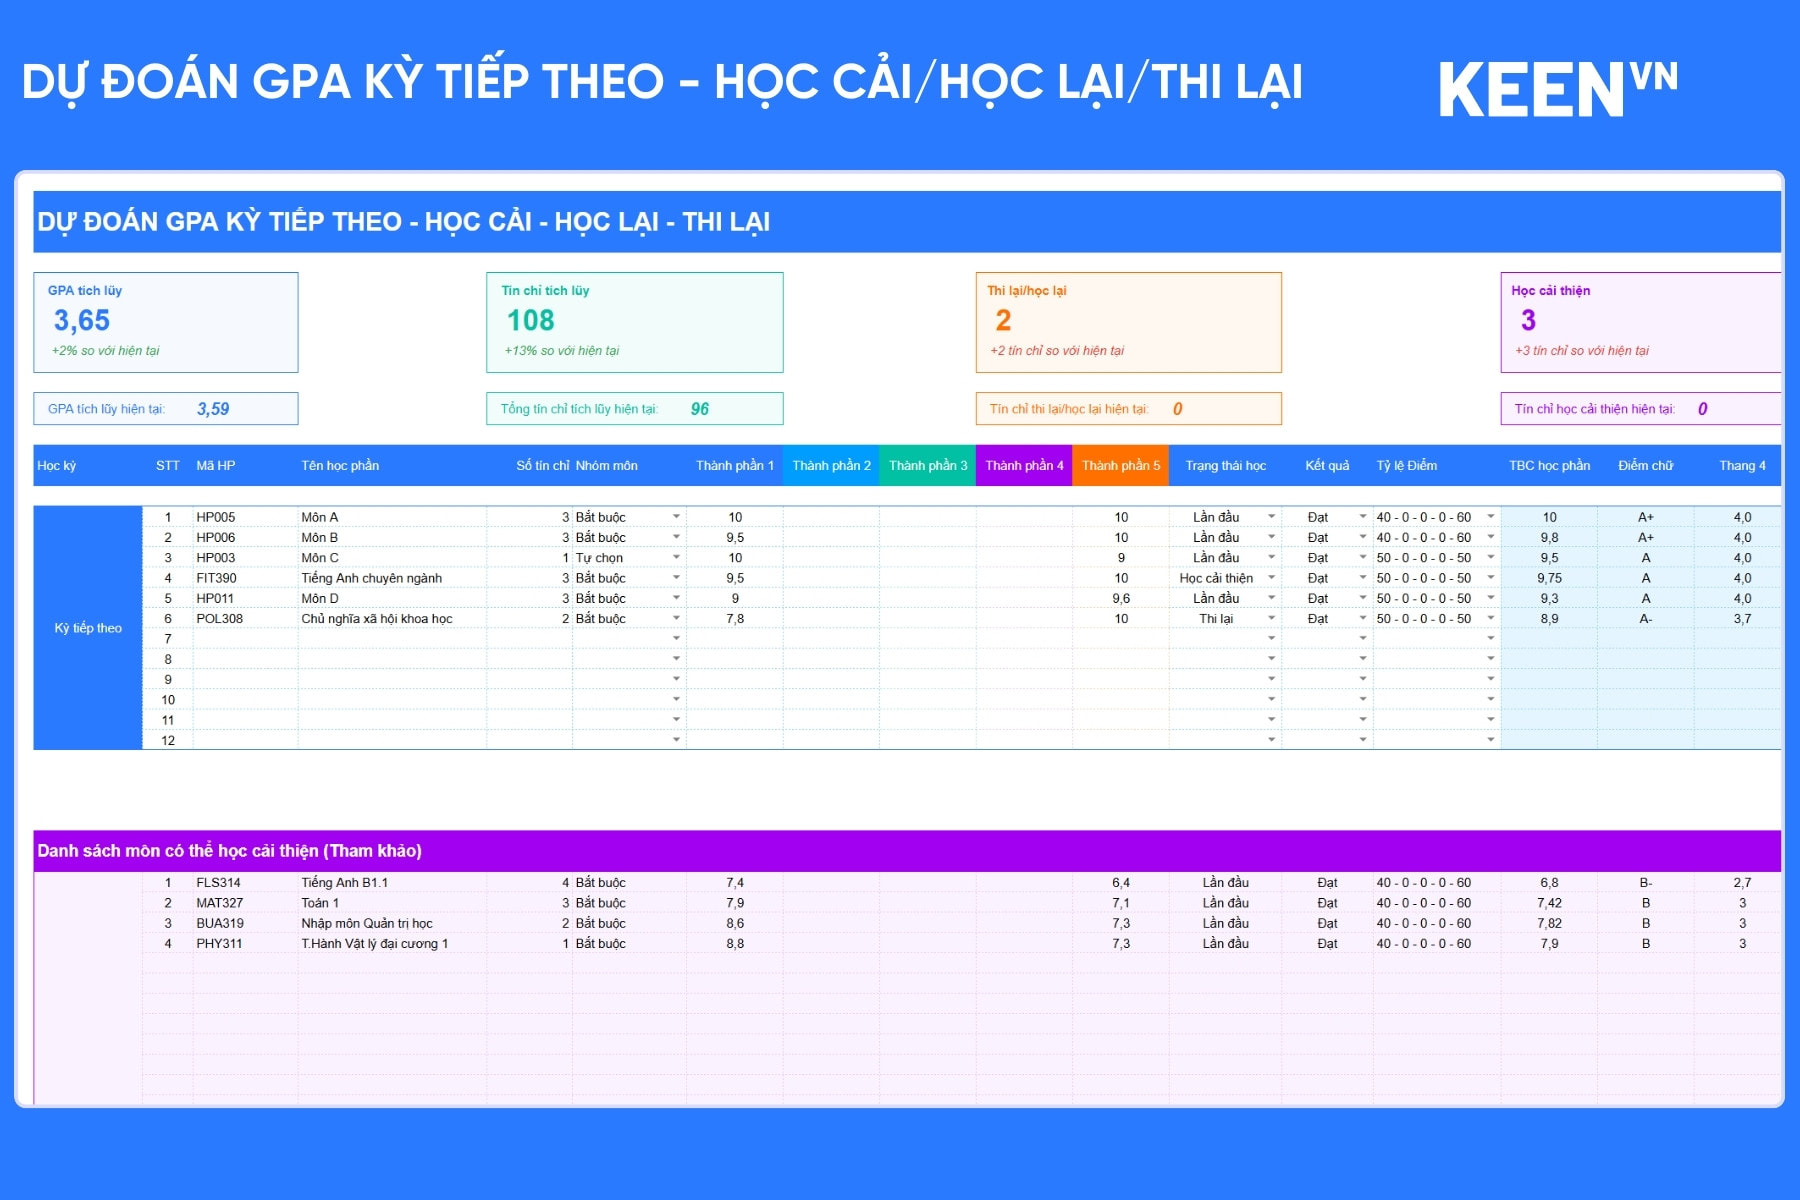Select the green Thành phần 3 header

click(x=927, y=466)
